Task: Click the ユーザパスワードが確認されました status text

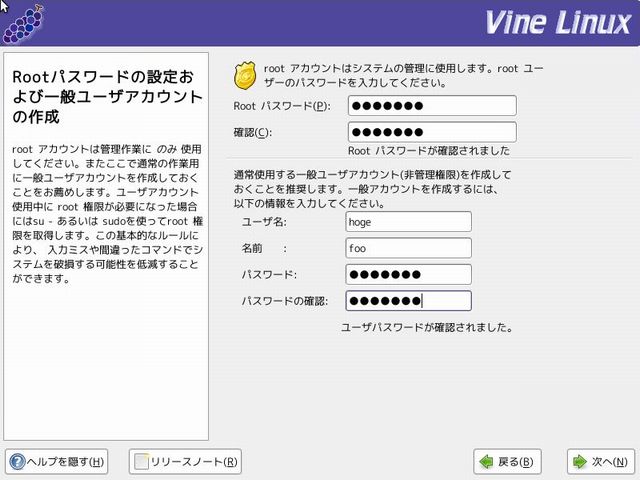Action: click(x=427, y=327)
